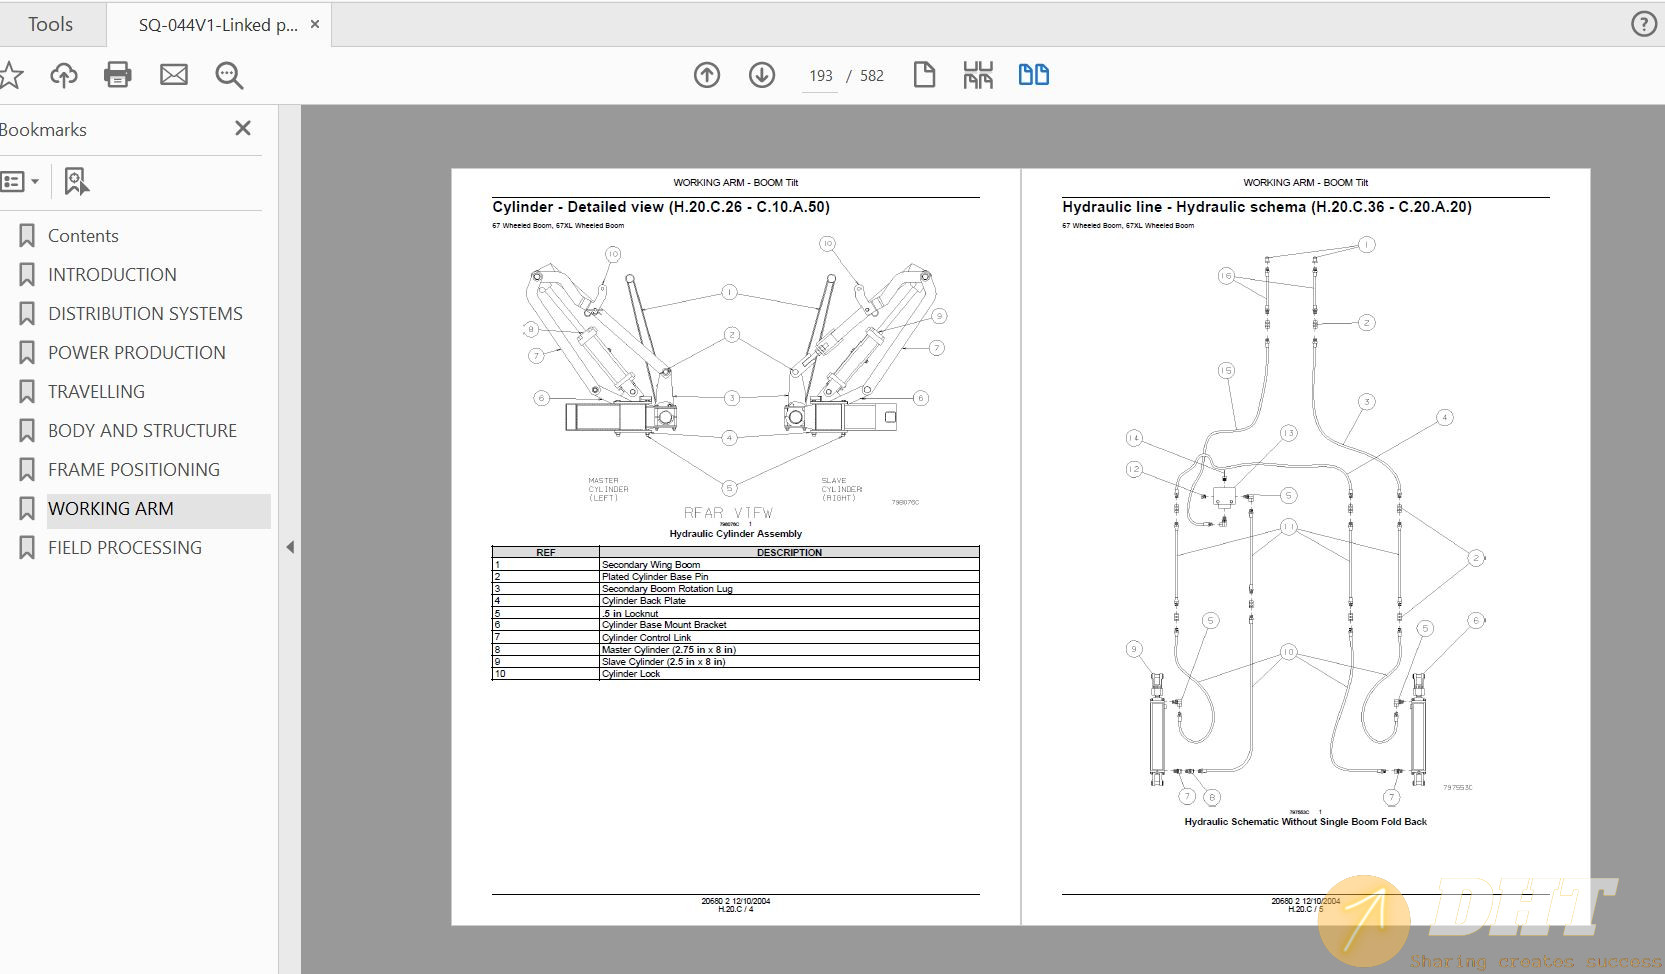Click the upload to cloud icon
1665x974 pixels.
coord(64,75)
